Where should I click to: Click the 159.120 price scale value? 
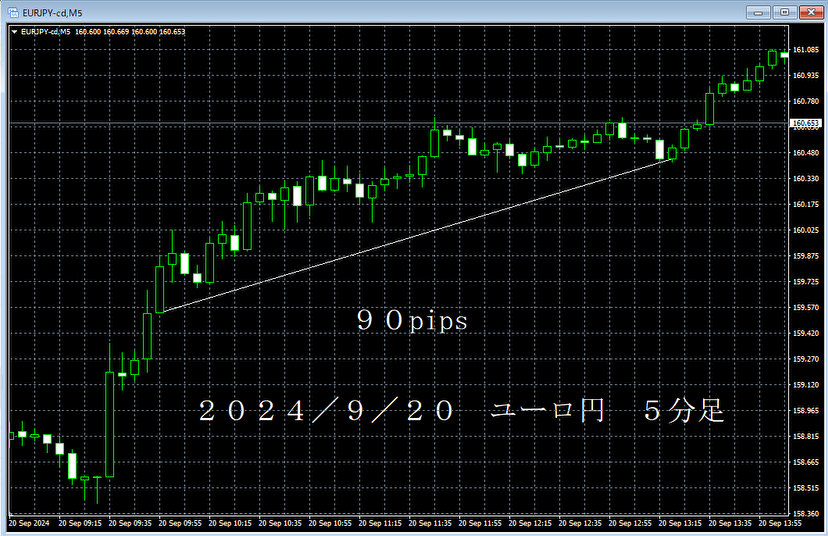[x=805, y=385]
